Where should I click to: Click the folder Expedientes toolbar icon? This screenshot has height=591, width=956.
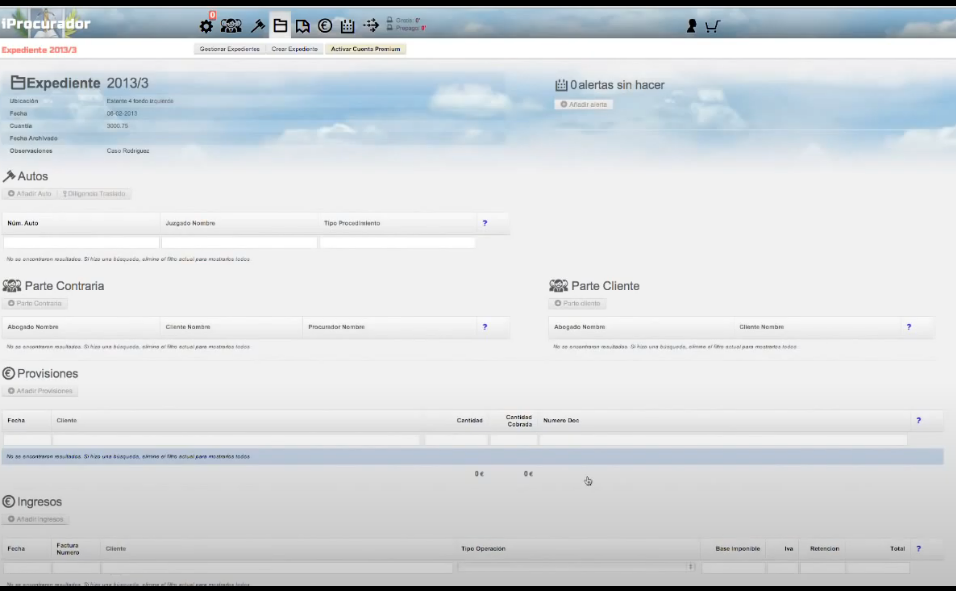click(280, 26)
